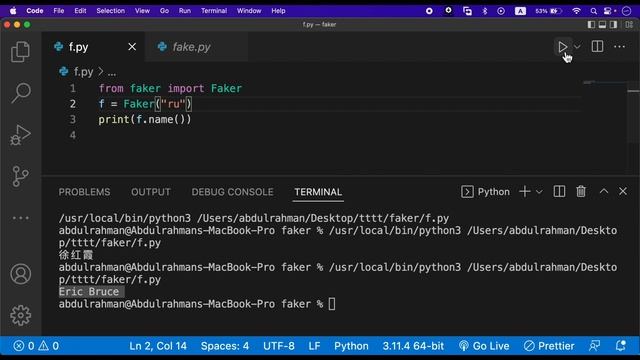Click the Python terminal name label
This screenshot has width=640, height=360.
coord(493,192)
